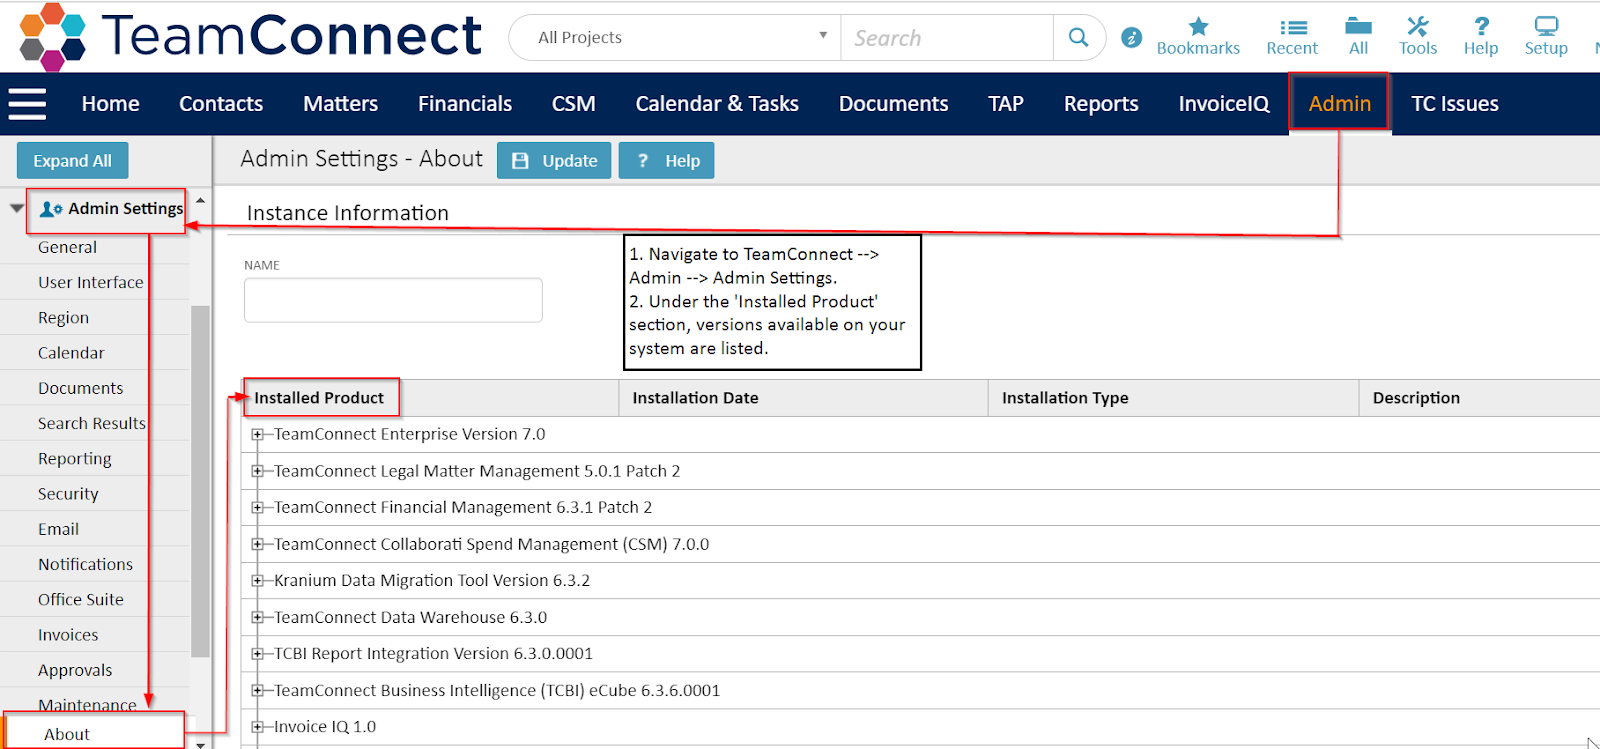Open the InvoiceIQ tab
The width and height of the screenshot is (1600, 749).
point(1224,104)
